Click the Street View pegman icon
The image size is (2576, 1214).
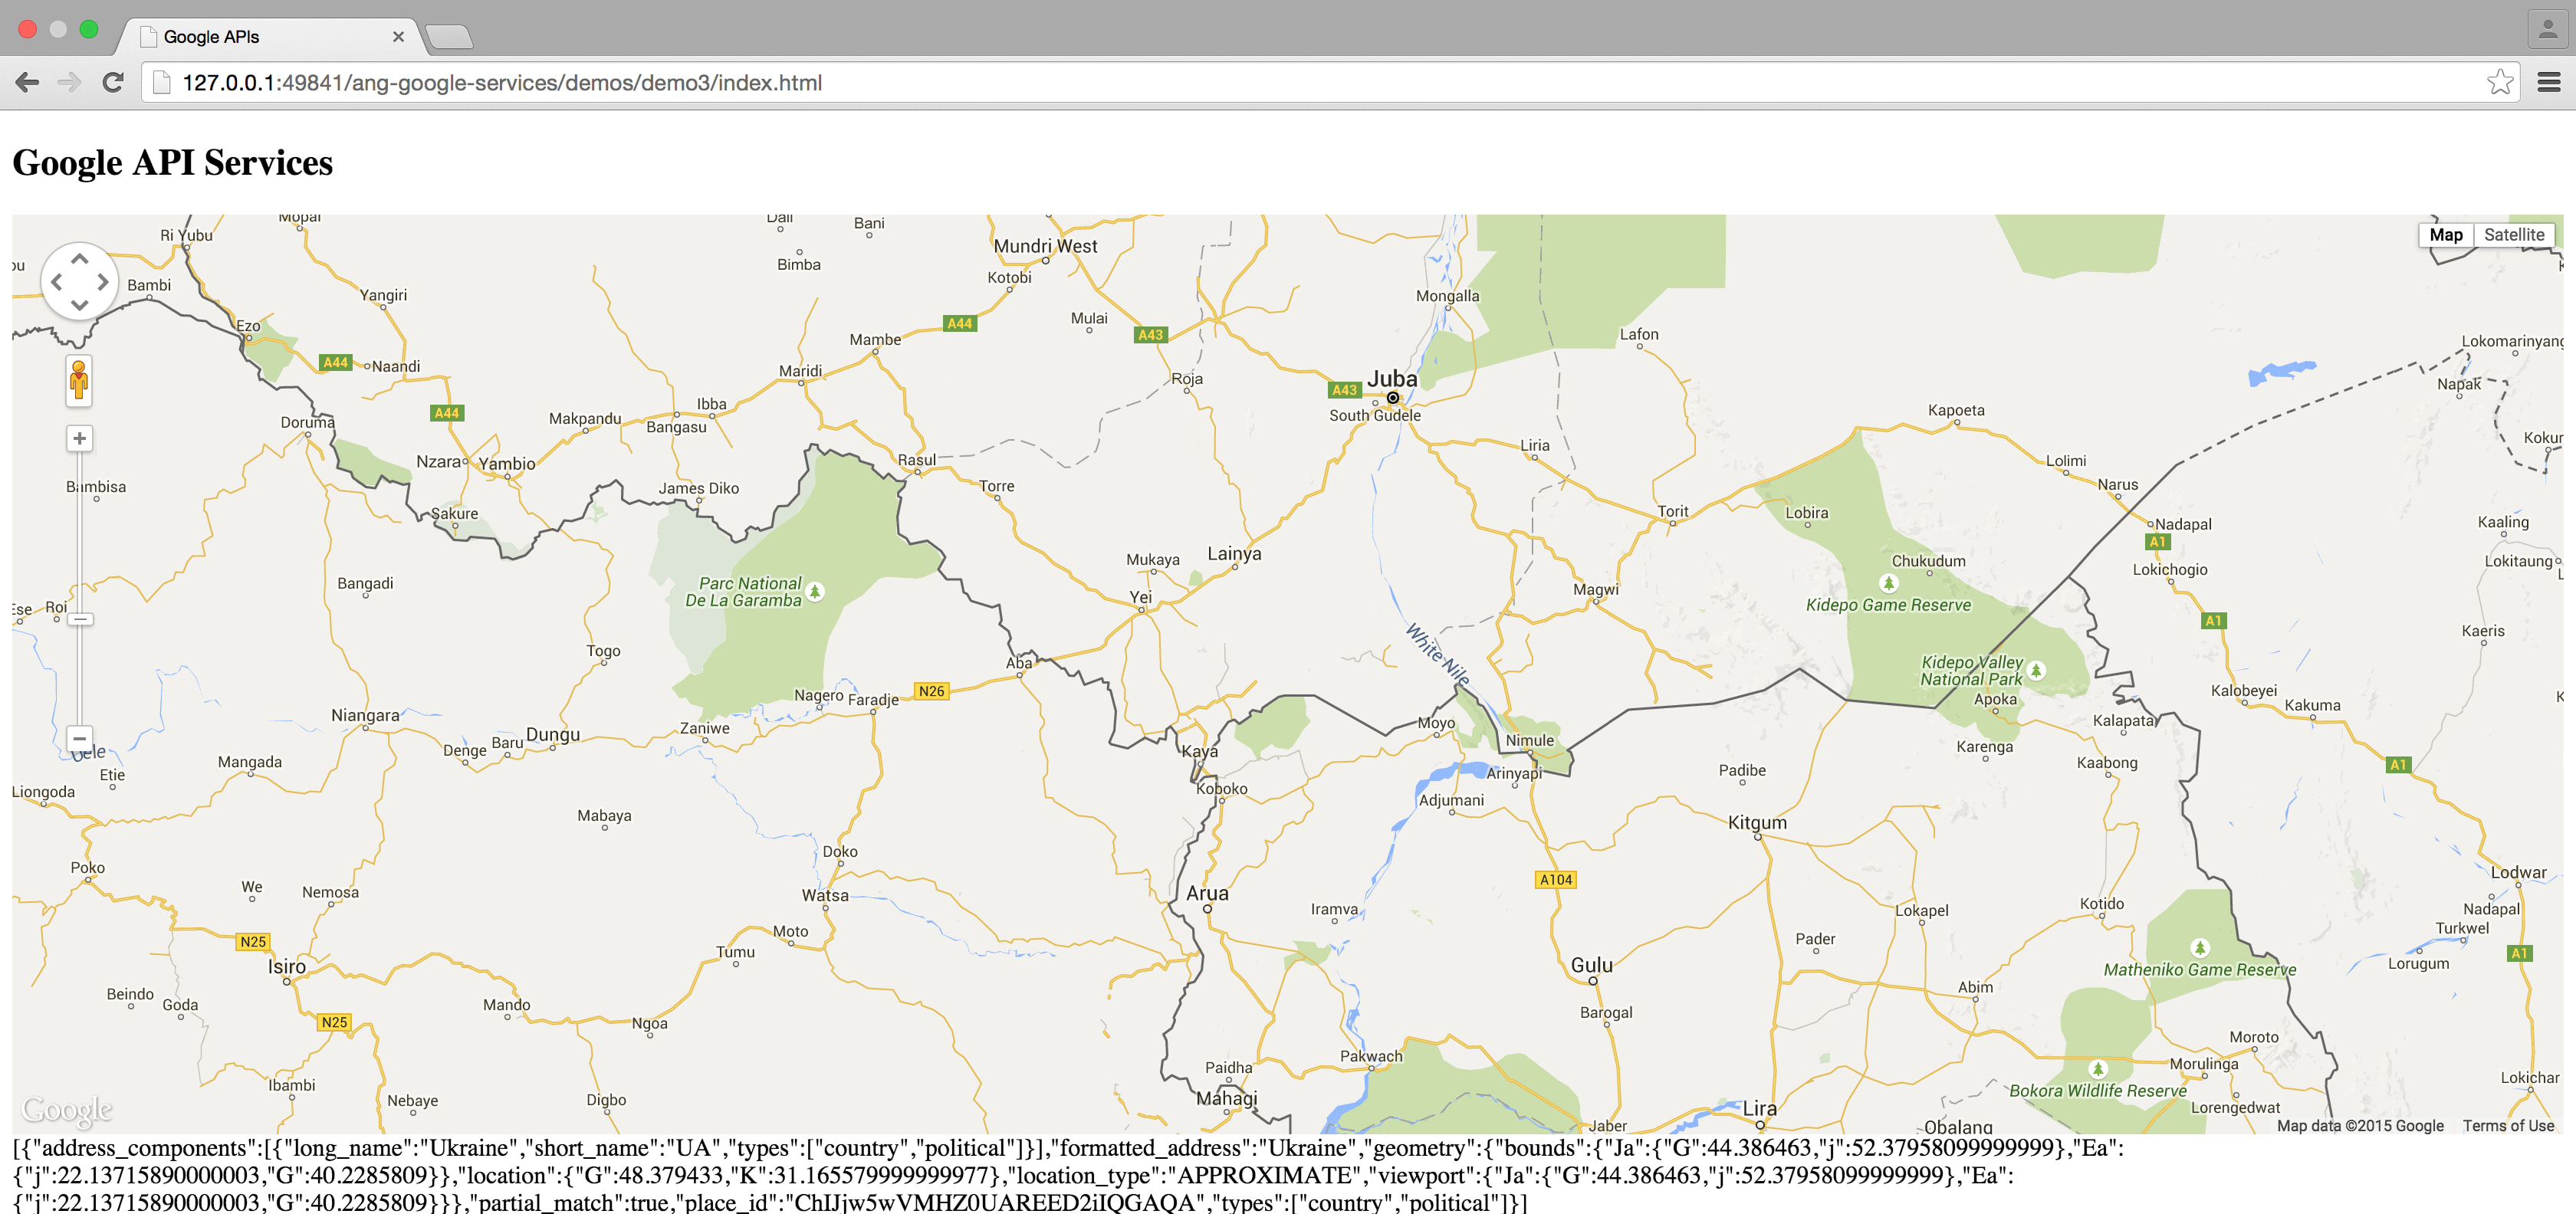tap(79, 380)
